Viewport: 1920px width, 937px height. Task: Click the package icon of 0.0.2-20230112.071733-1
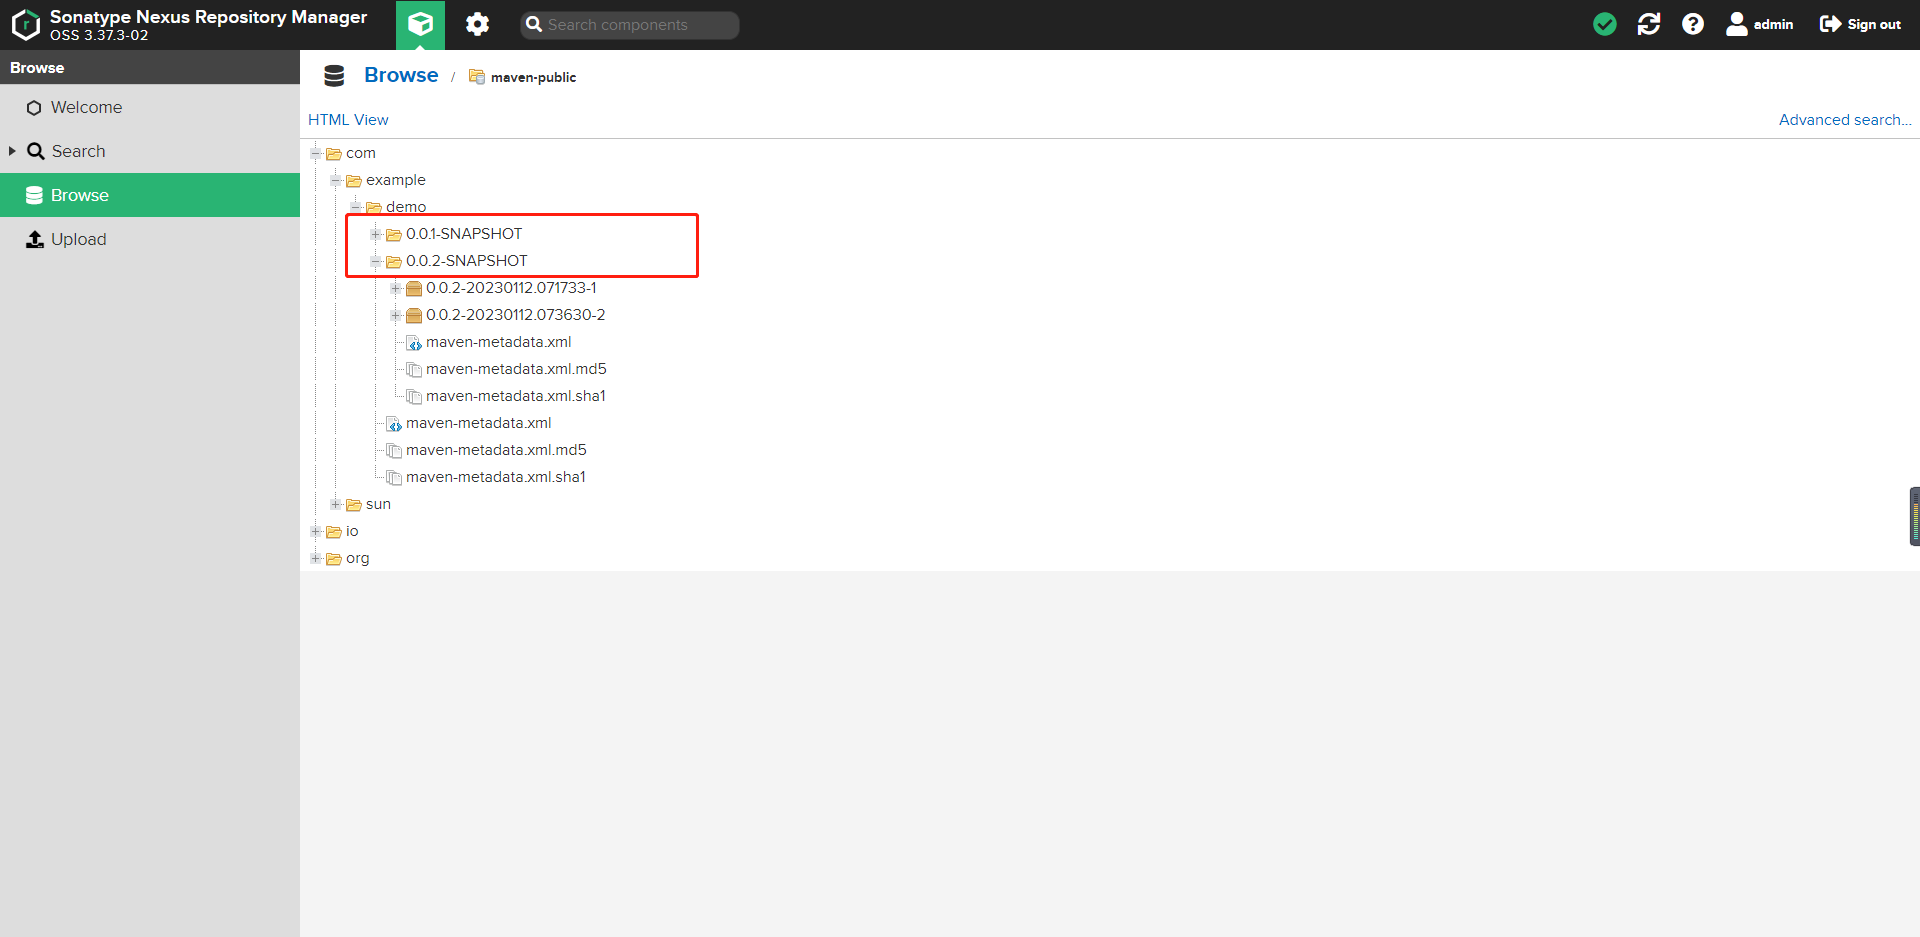pos(414,288)
